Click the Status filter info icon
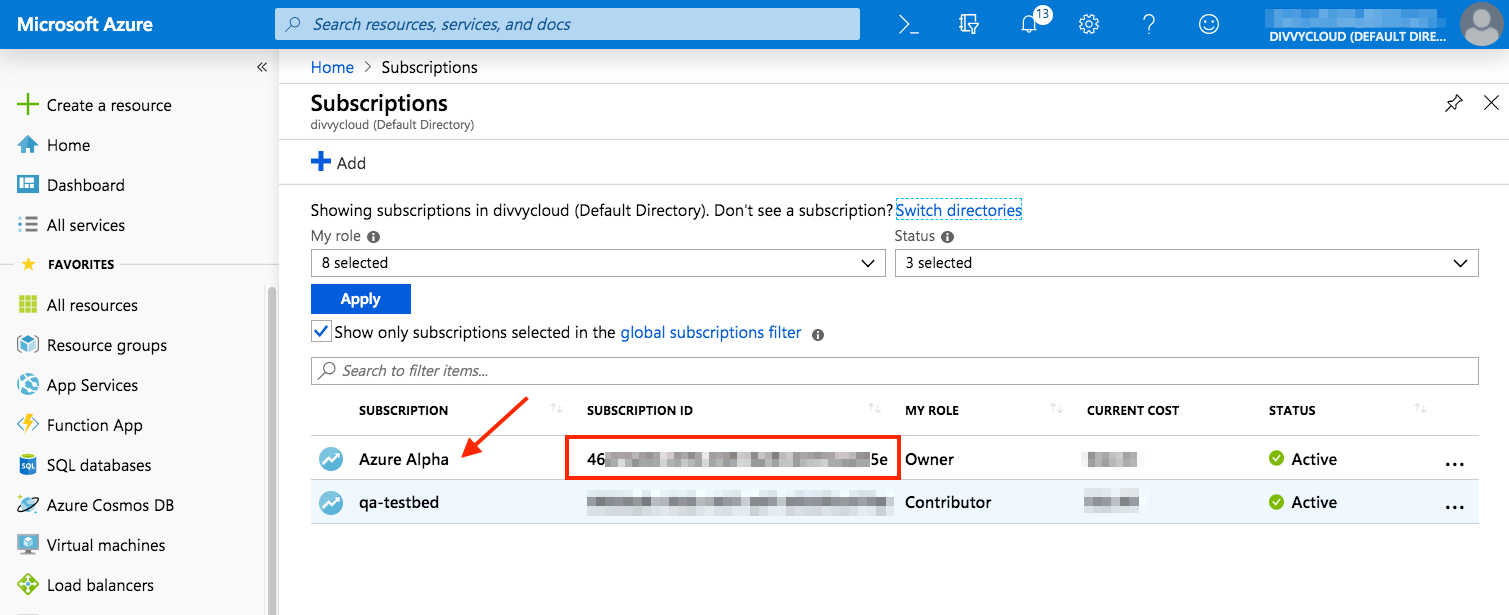 (947, 237)
